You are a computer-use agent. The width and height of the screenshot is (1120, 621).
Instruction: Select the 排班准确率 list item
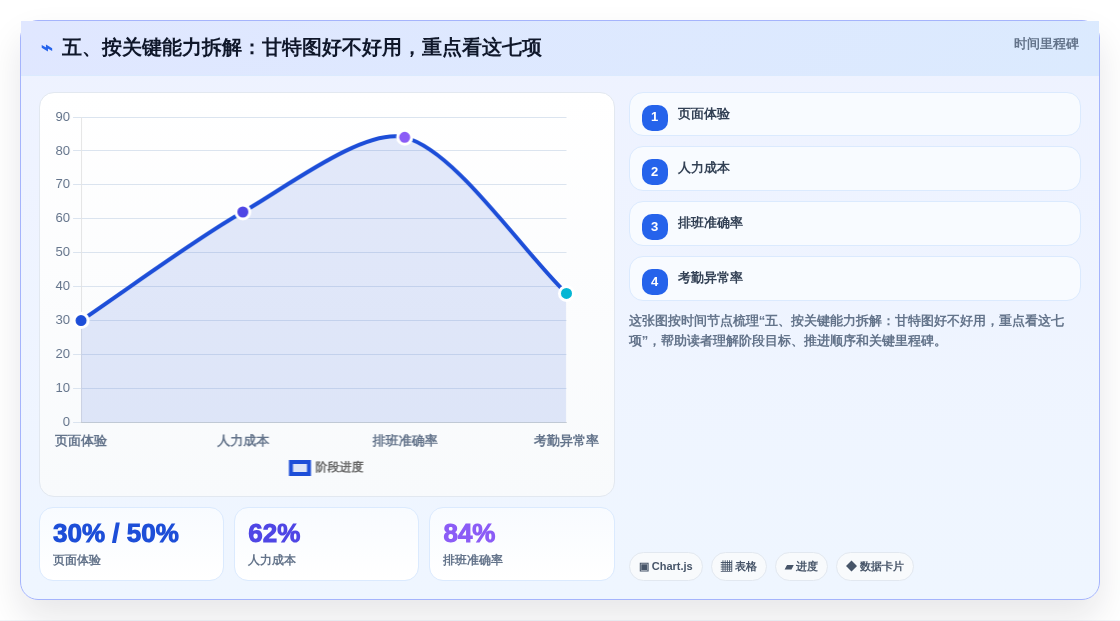point(854,224)
